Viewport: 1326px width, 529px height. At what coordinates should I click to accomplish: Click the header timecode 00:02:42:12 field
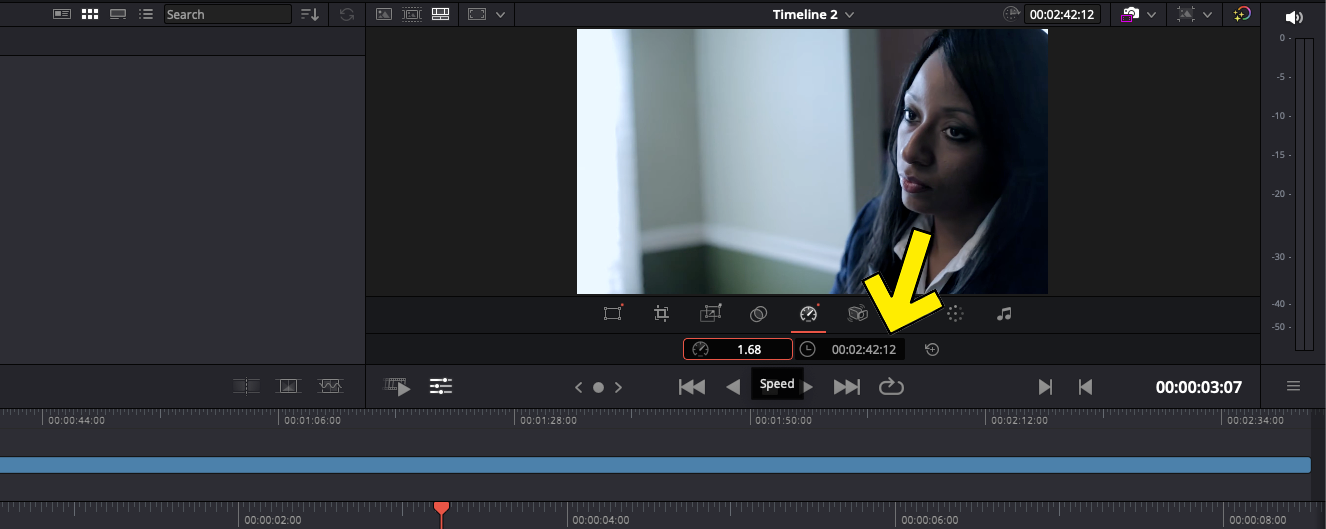click(1063, 14)
